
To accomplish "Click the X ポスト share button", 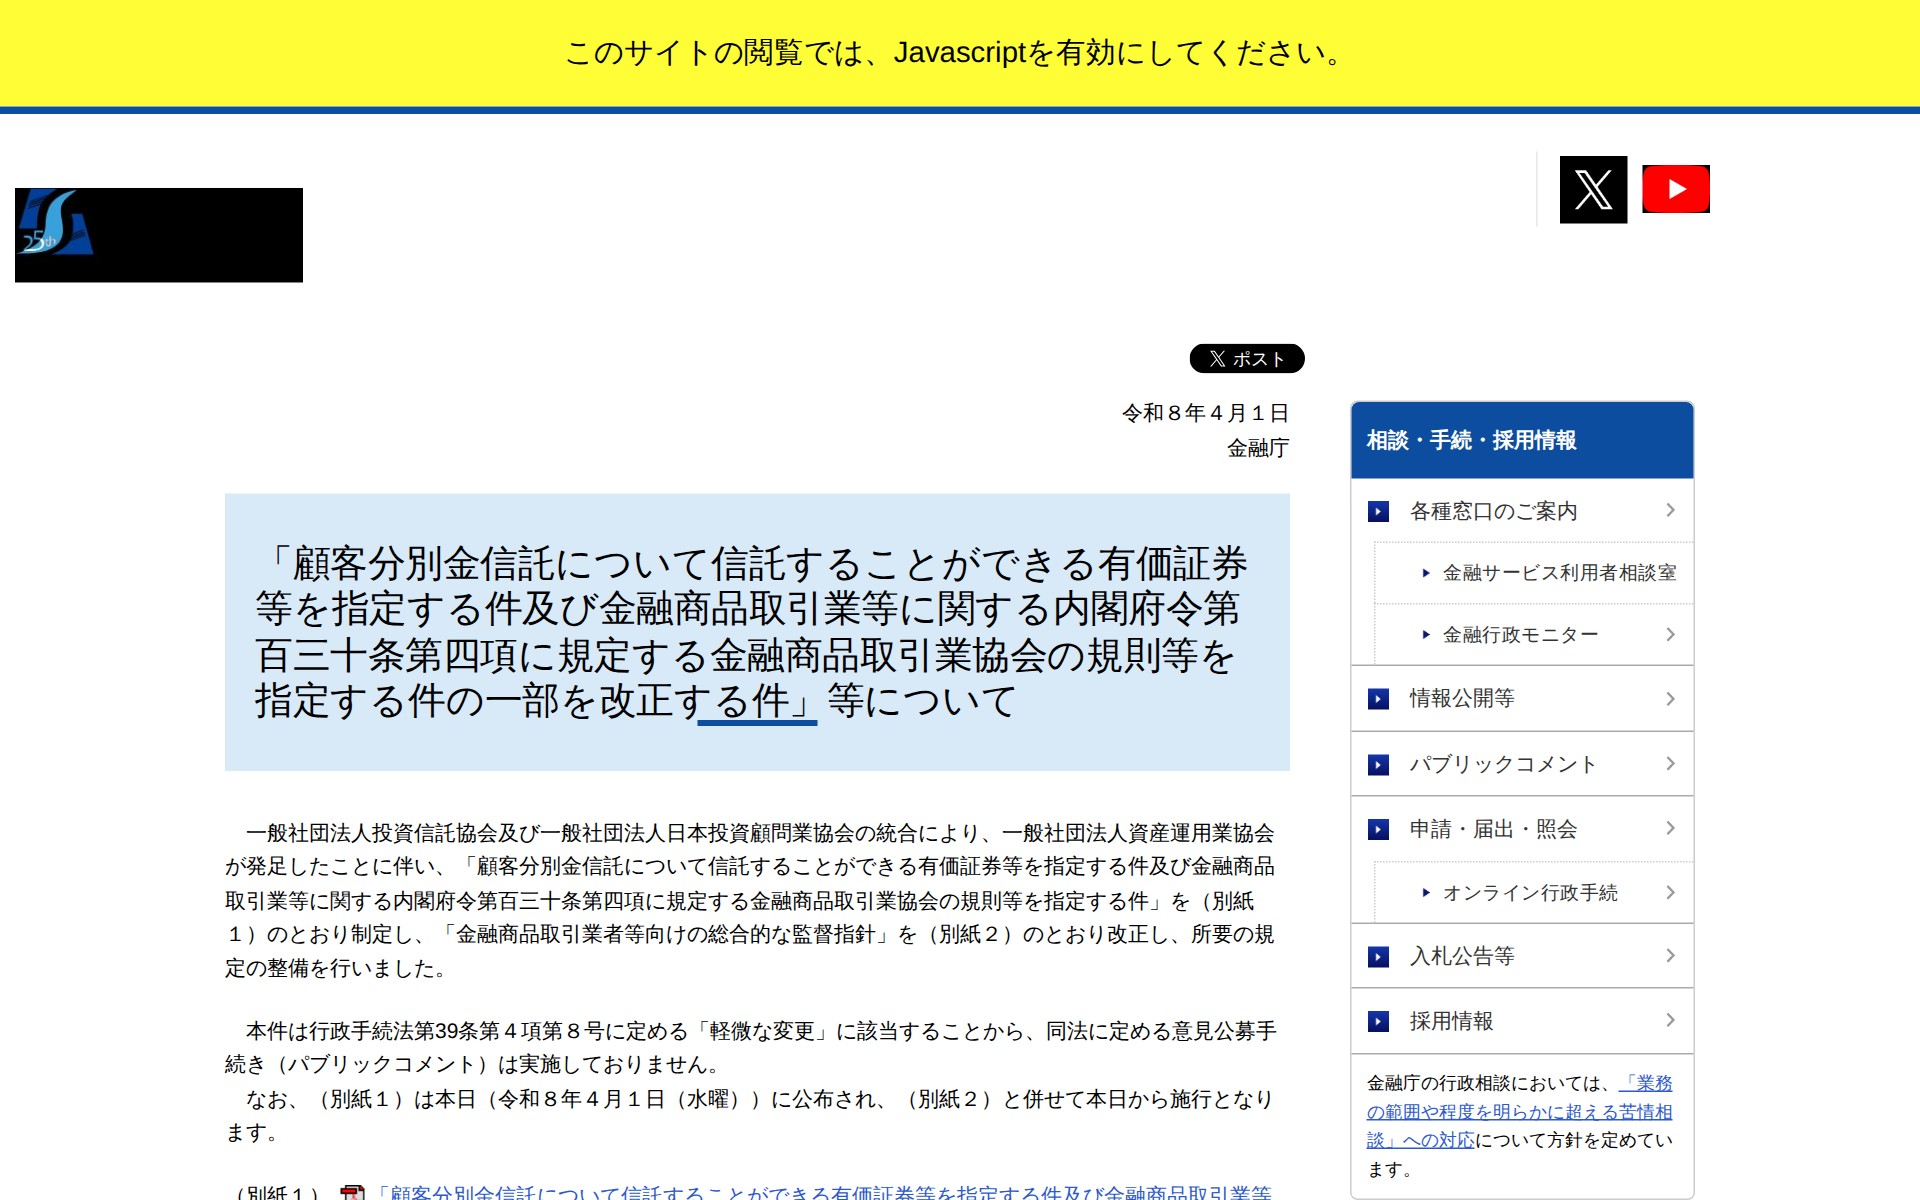I will [1246, 358].
